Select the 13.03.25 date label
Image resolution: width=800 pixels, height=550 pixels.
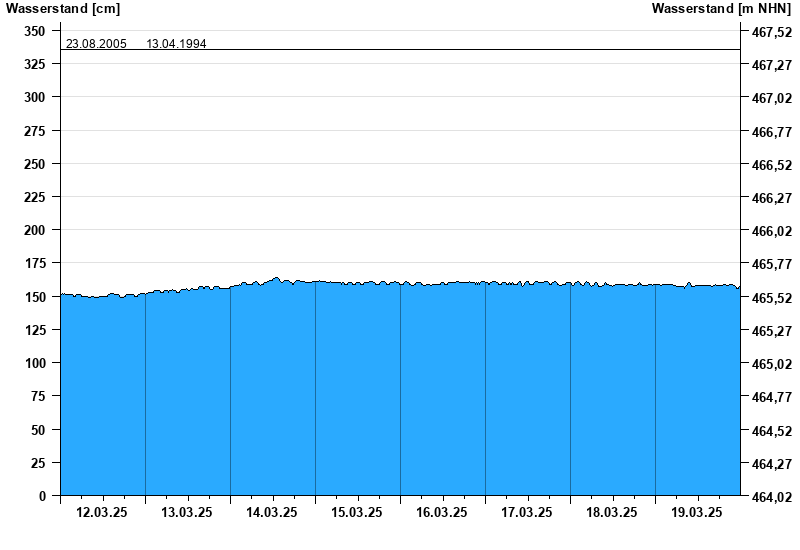point(187,512)
